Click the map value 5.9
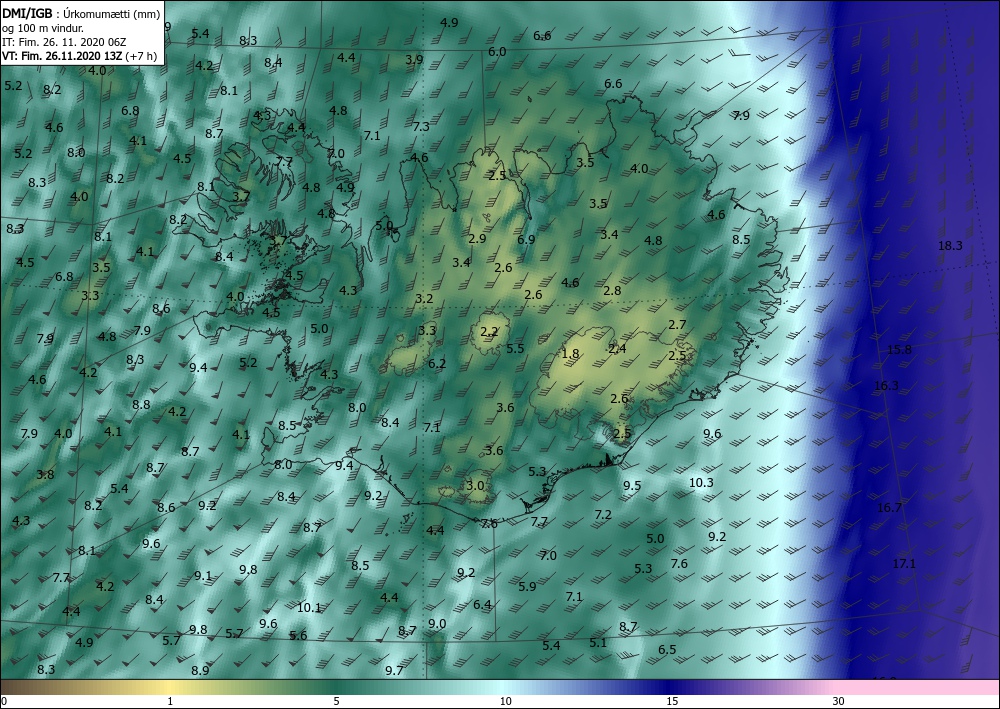 coord(527,587)
